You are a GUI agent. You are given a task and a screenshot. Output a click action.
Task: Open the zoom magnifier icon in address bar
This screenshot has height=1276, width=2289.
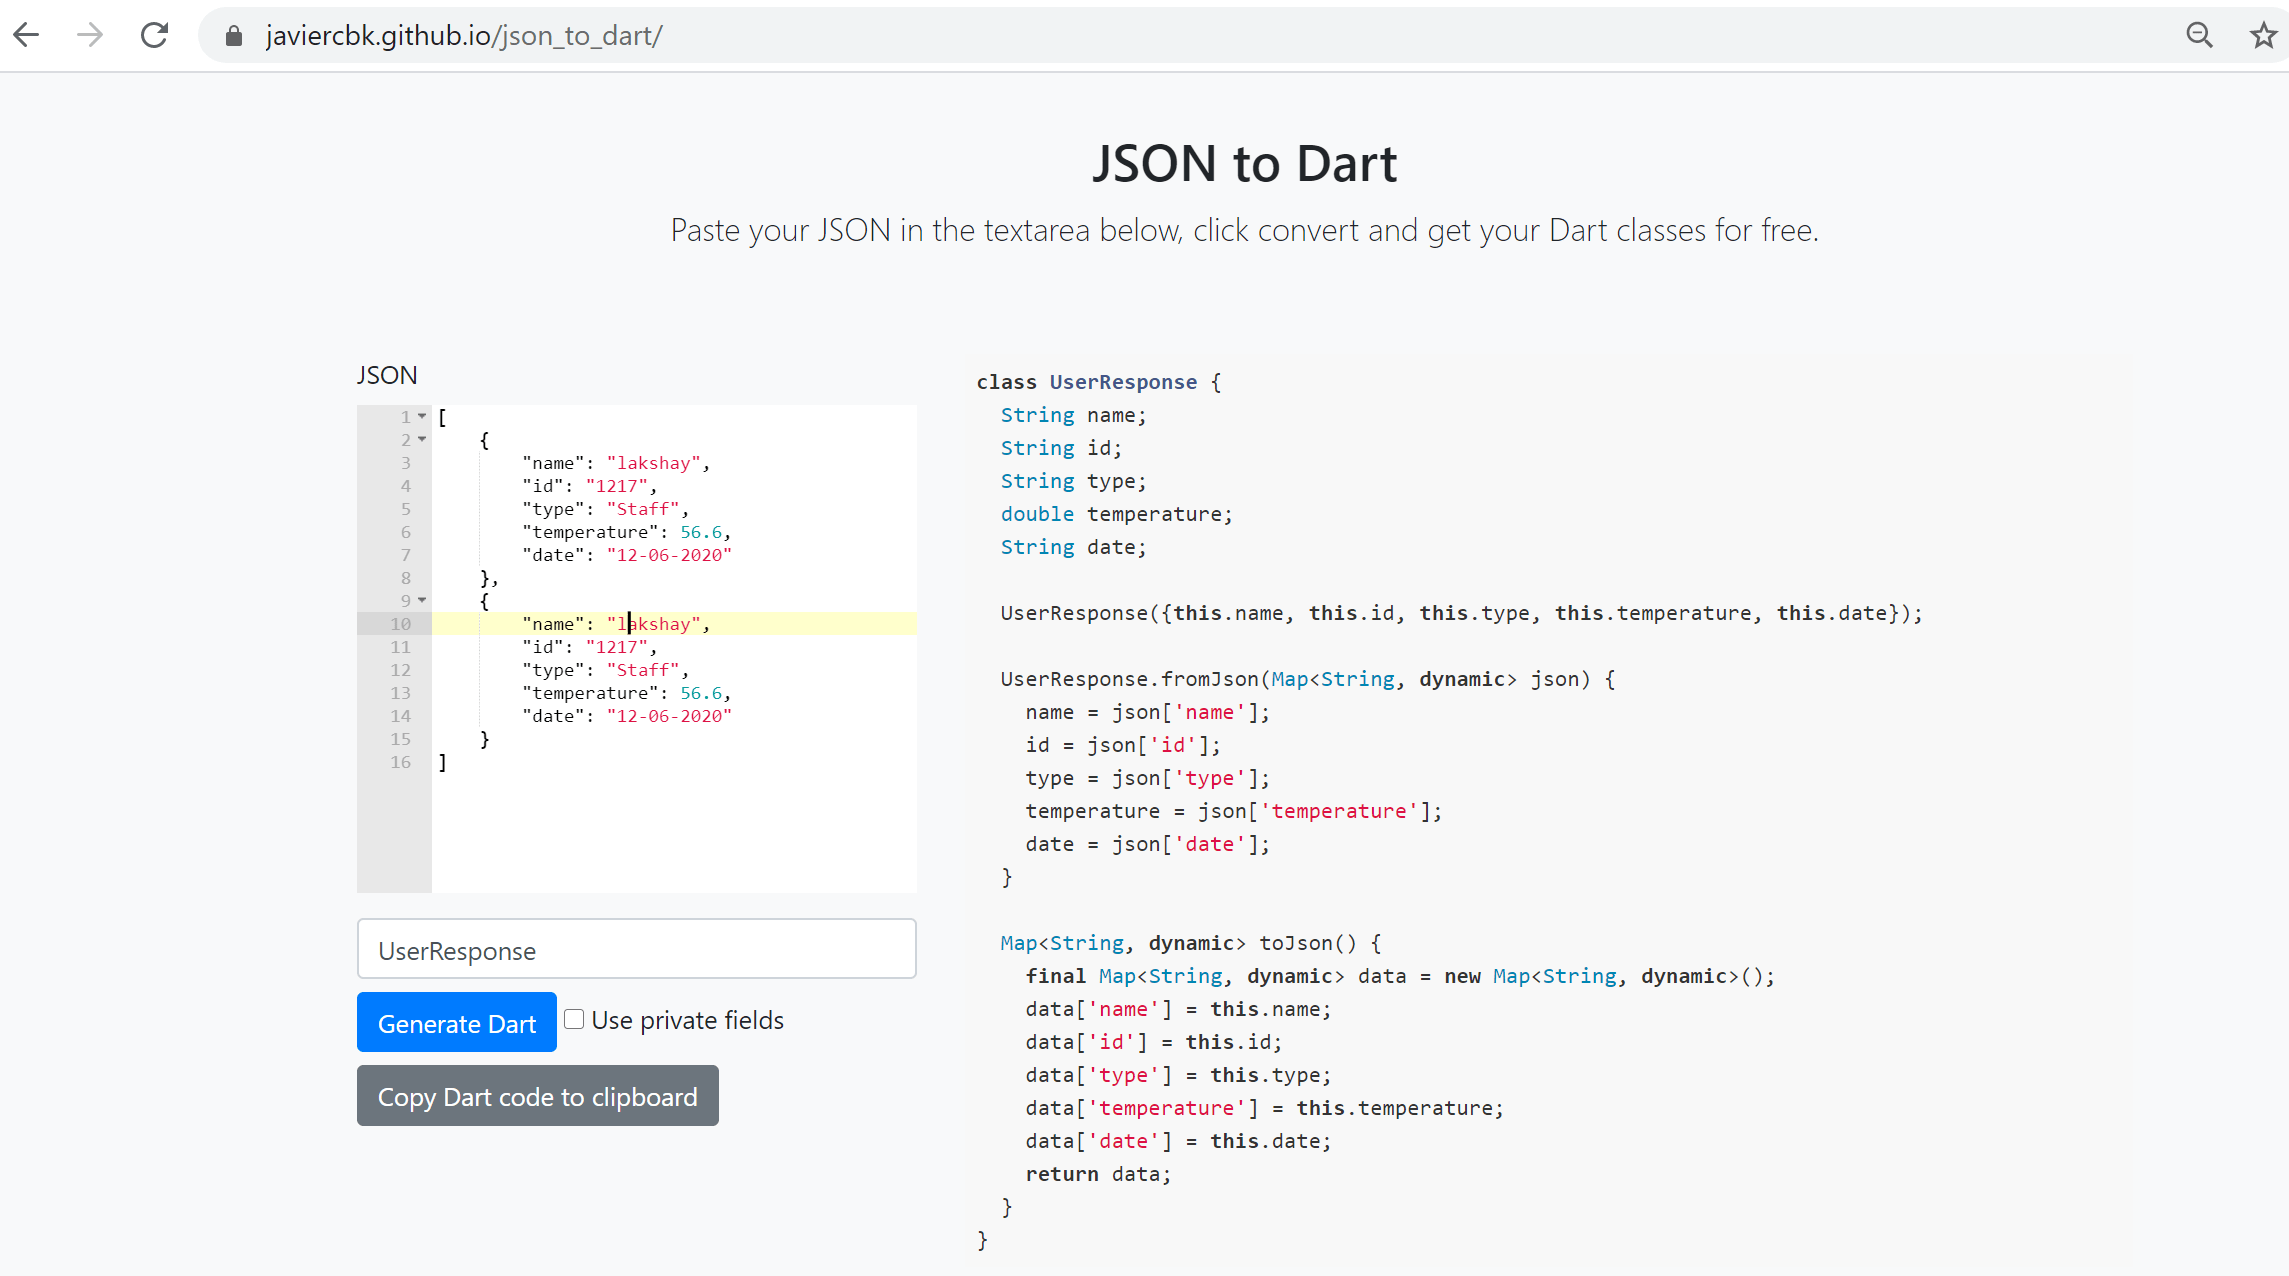(2198, 36)
